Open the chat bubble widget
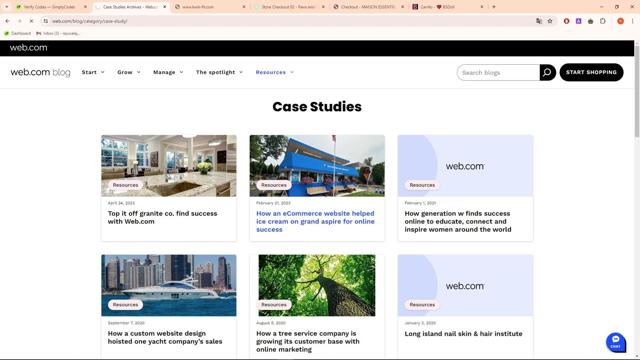 click(x=616, y=342)
